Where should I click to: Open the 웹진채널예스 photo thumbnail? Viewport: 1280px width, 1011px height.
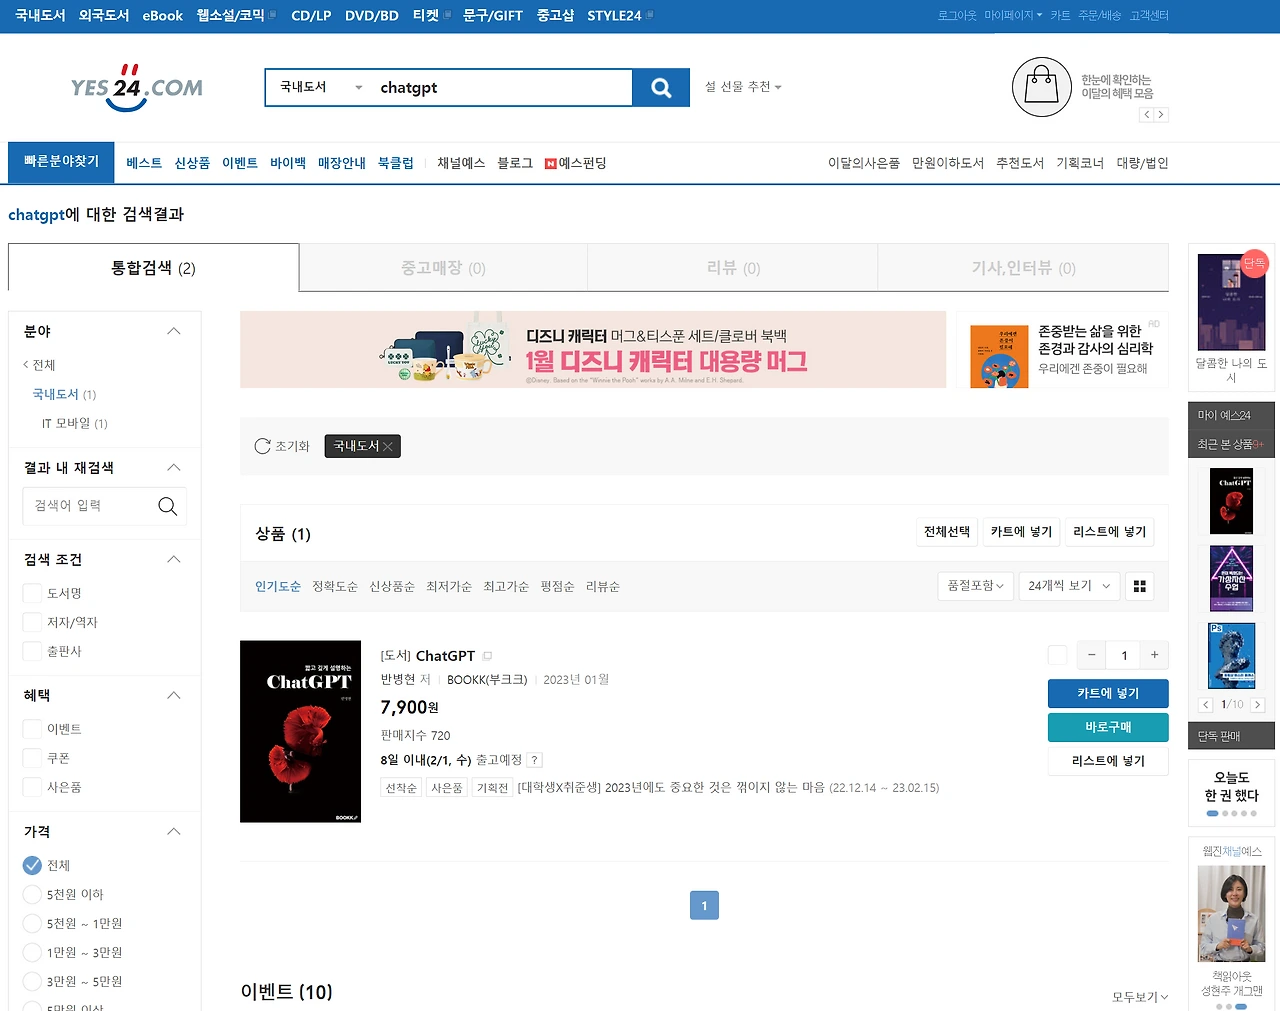point(1231,913)
